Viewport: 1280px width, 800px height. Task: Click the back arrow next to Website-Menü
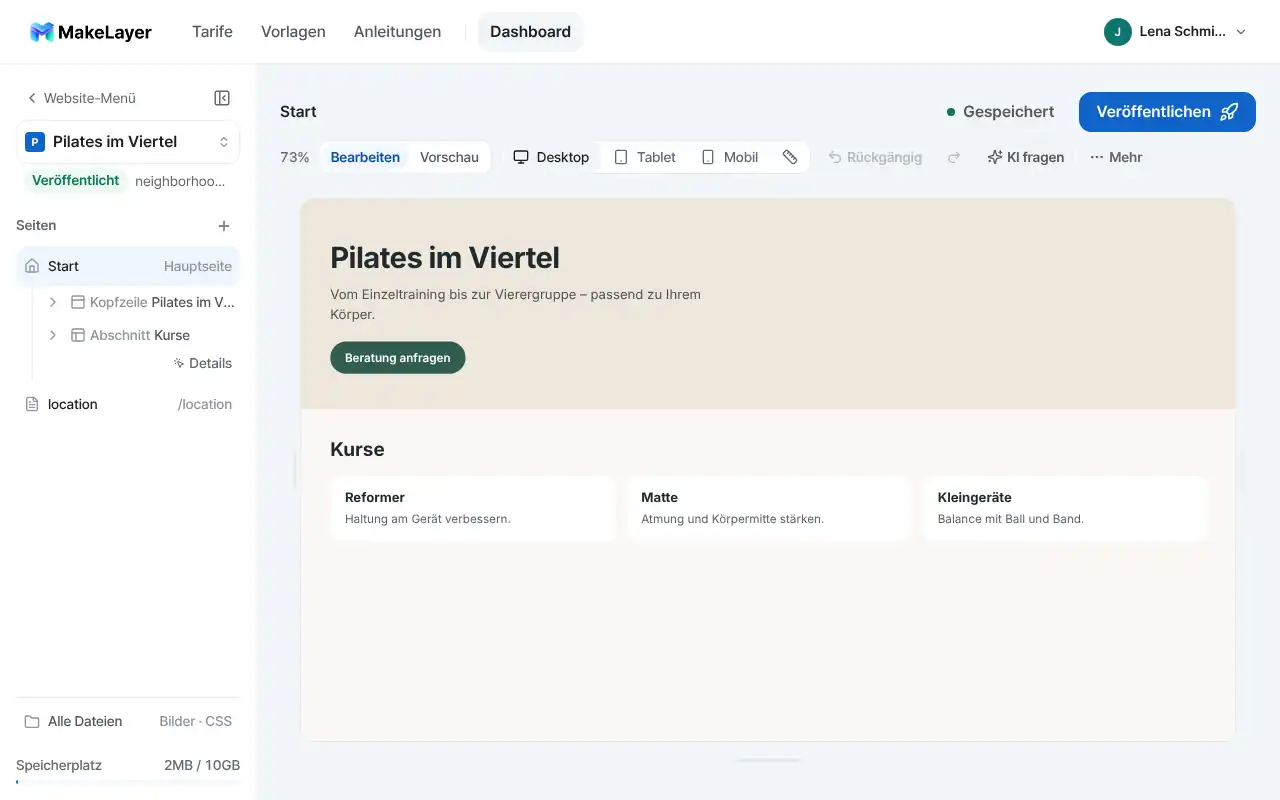tap(32, 98)
